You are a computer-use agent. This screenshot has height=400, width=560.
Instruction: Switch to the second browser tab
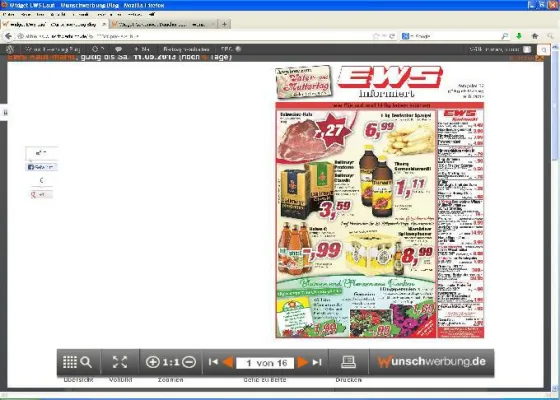[163, 24]
